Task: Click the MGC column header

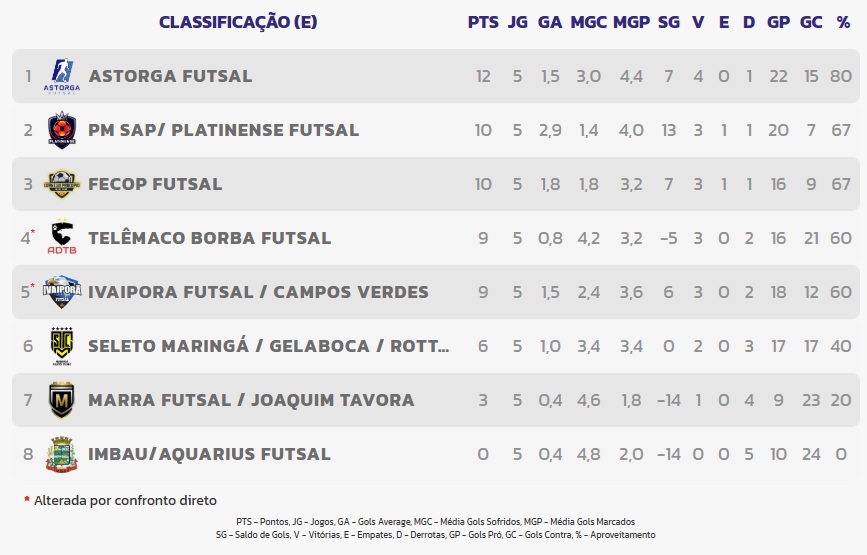Action: (x=588, y=22)
